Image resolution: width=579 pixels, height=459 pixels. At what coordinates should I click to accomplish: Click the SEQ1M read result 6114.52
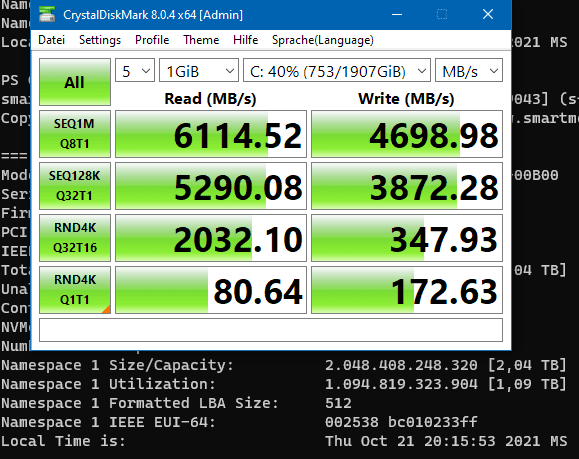click(211, 134)
